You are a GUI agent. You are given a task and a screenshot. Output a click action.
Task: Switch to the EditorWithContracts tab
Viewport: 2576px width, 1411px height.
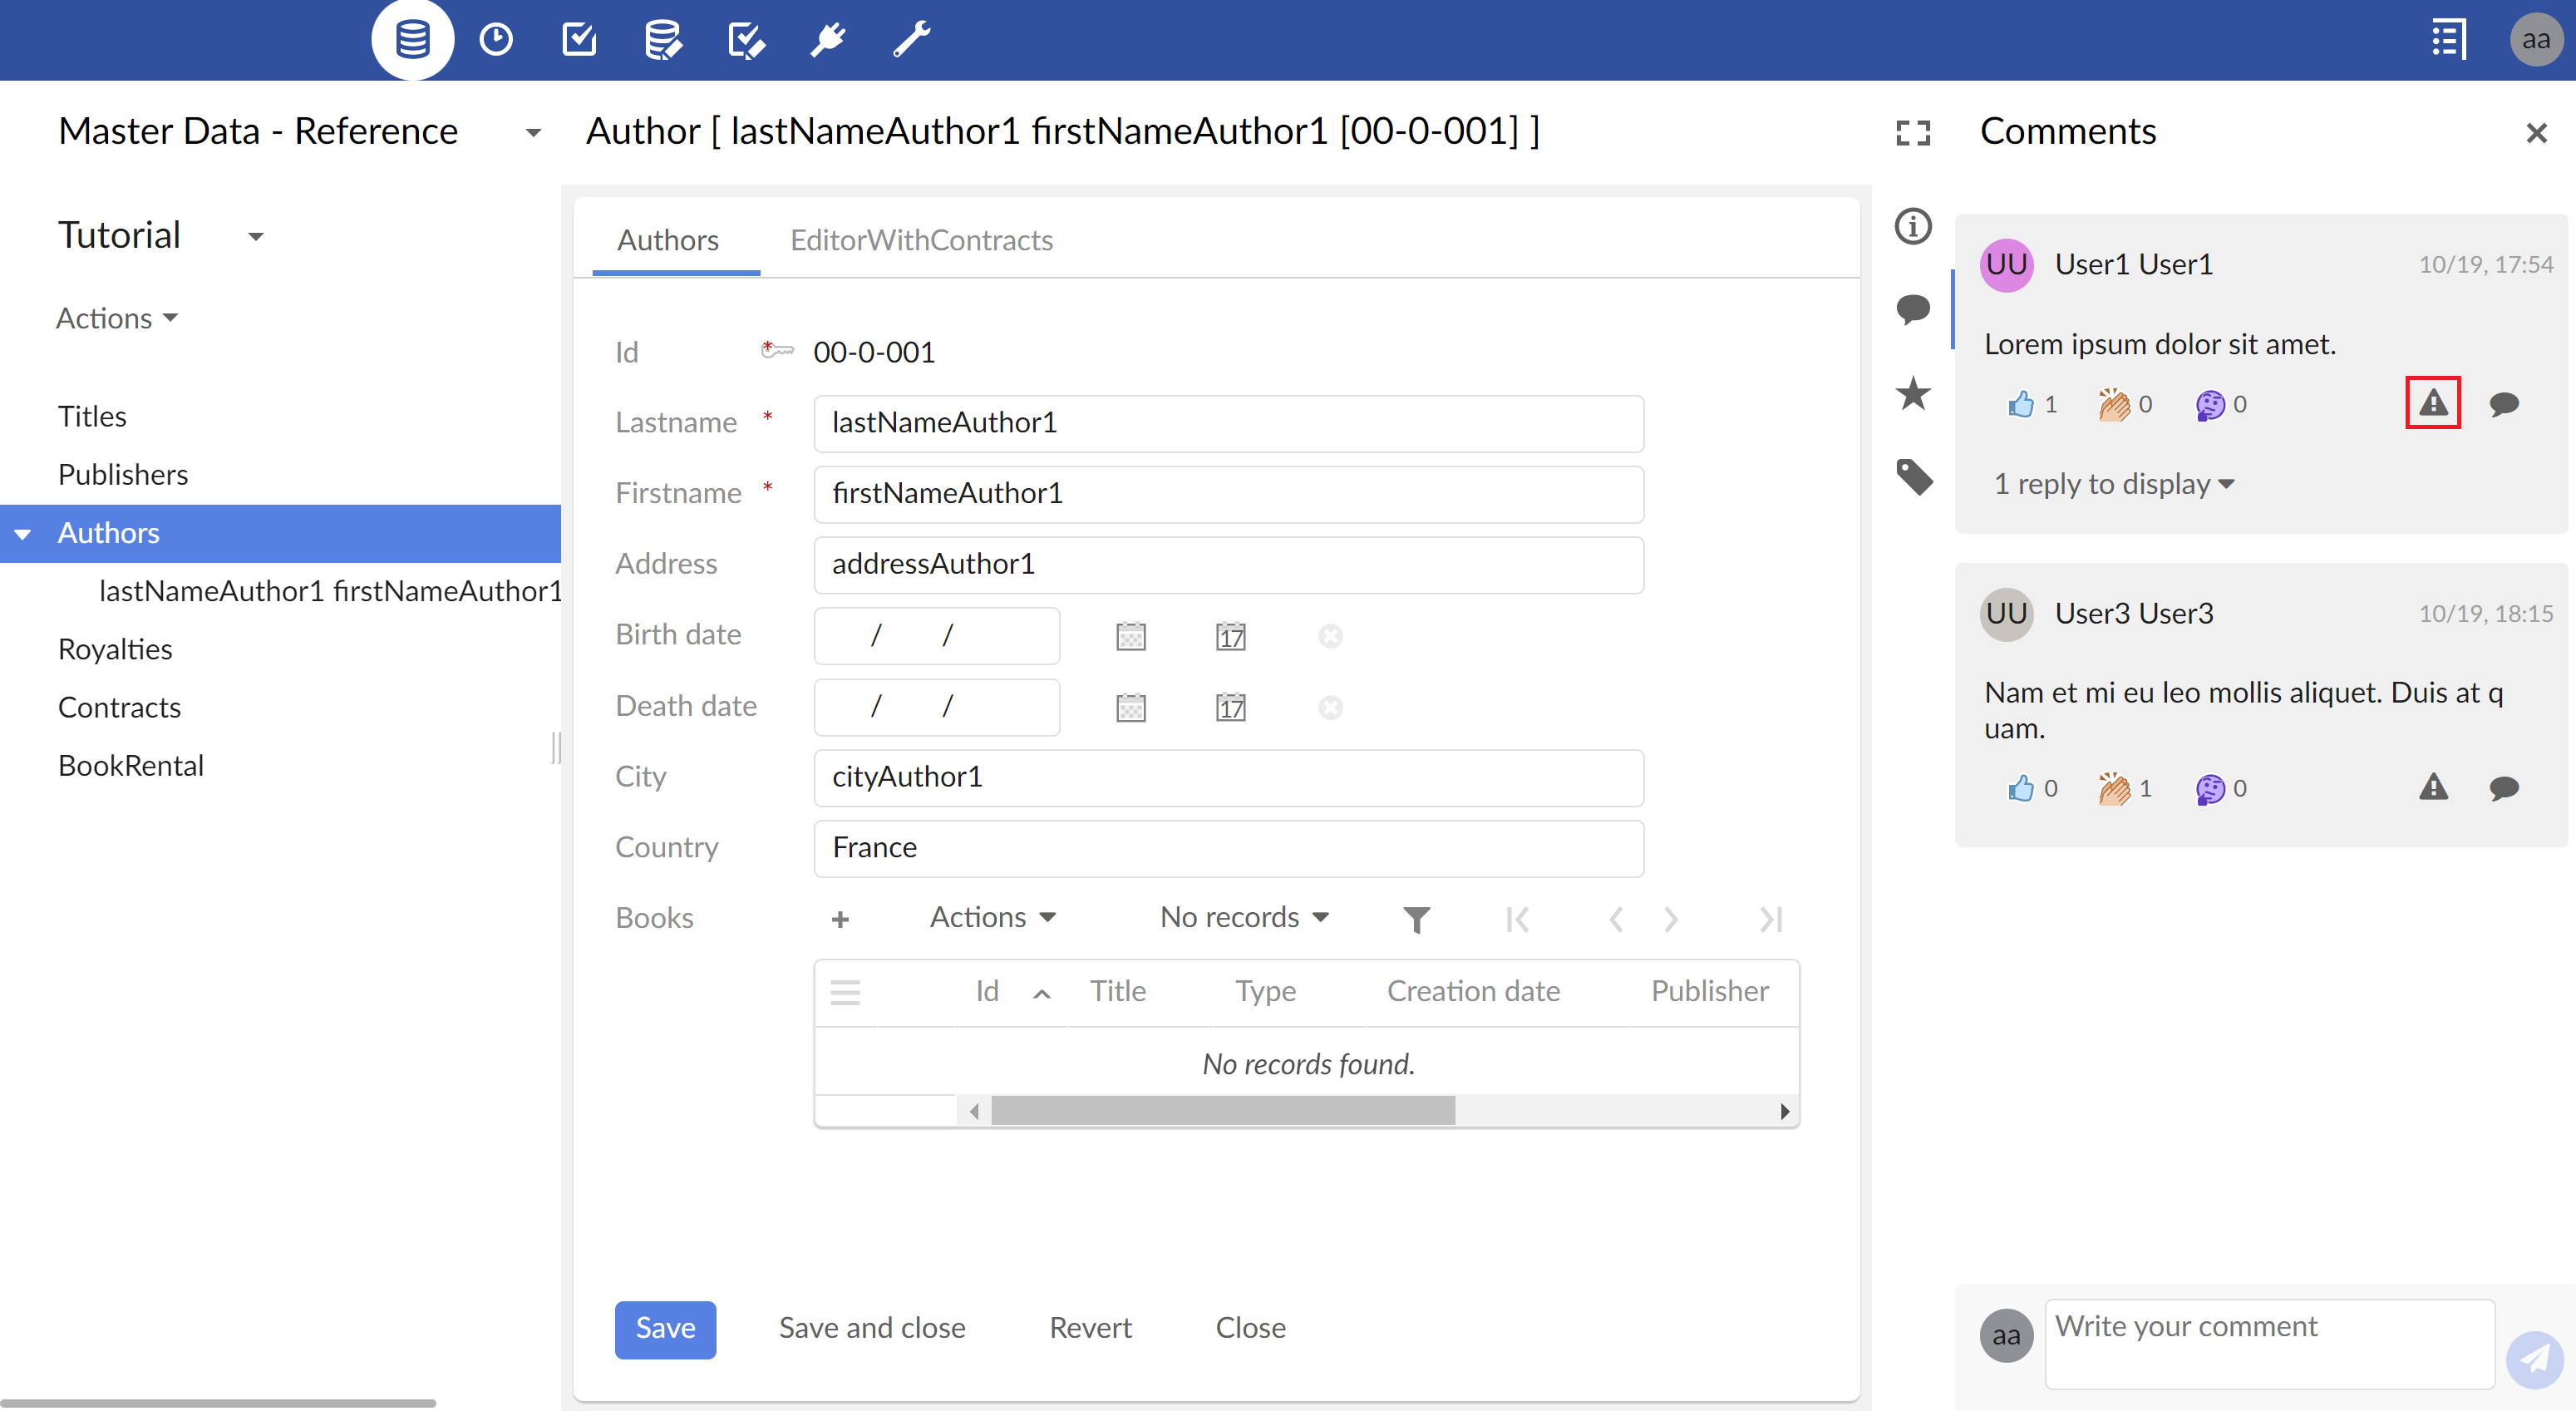(x=921, y=240)
